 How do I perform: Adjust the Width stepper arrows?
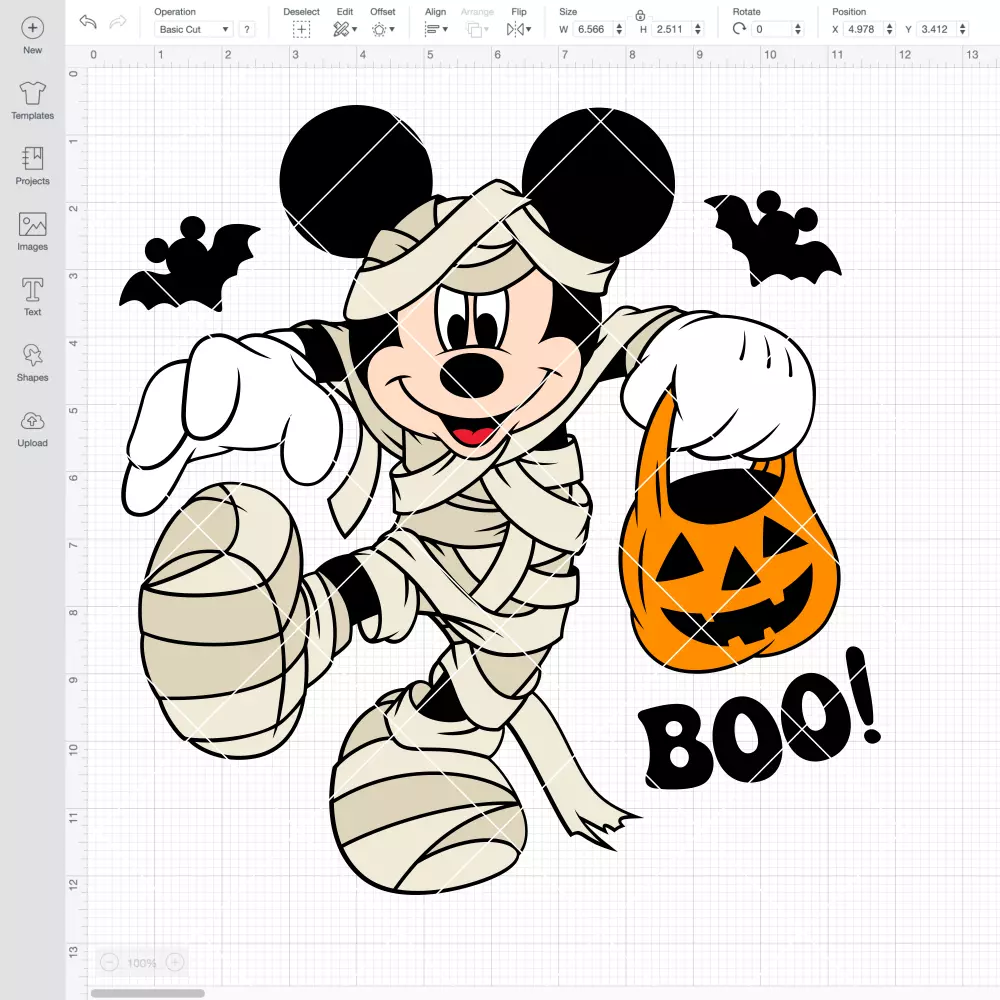click(x=619, y=29)
